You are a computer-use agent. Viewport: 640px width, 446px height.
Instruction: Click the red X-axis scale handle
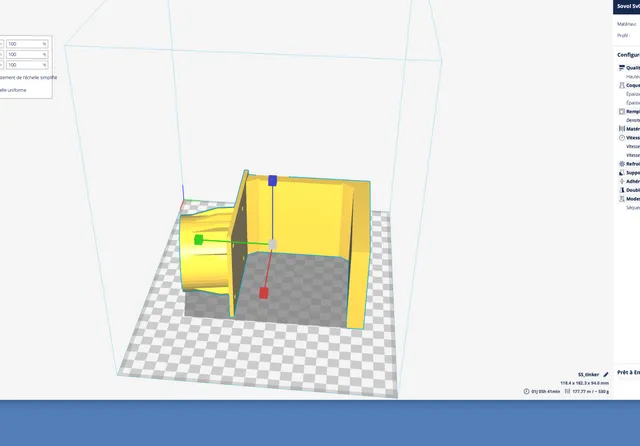tap(264, 293)
